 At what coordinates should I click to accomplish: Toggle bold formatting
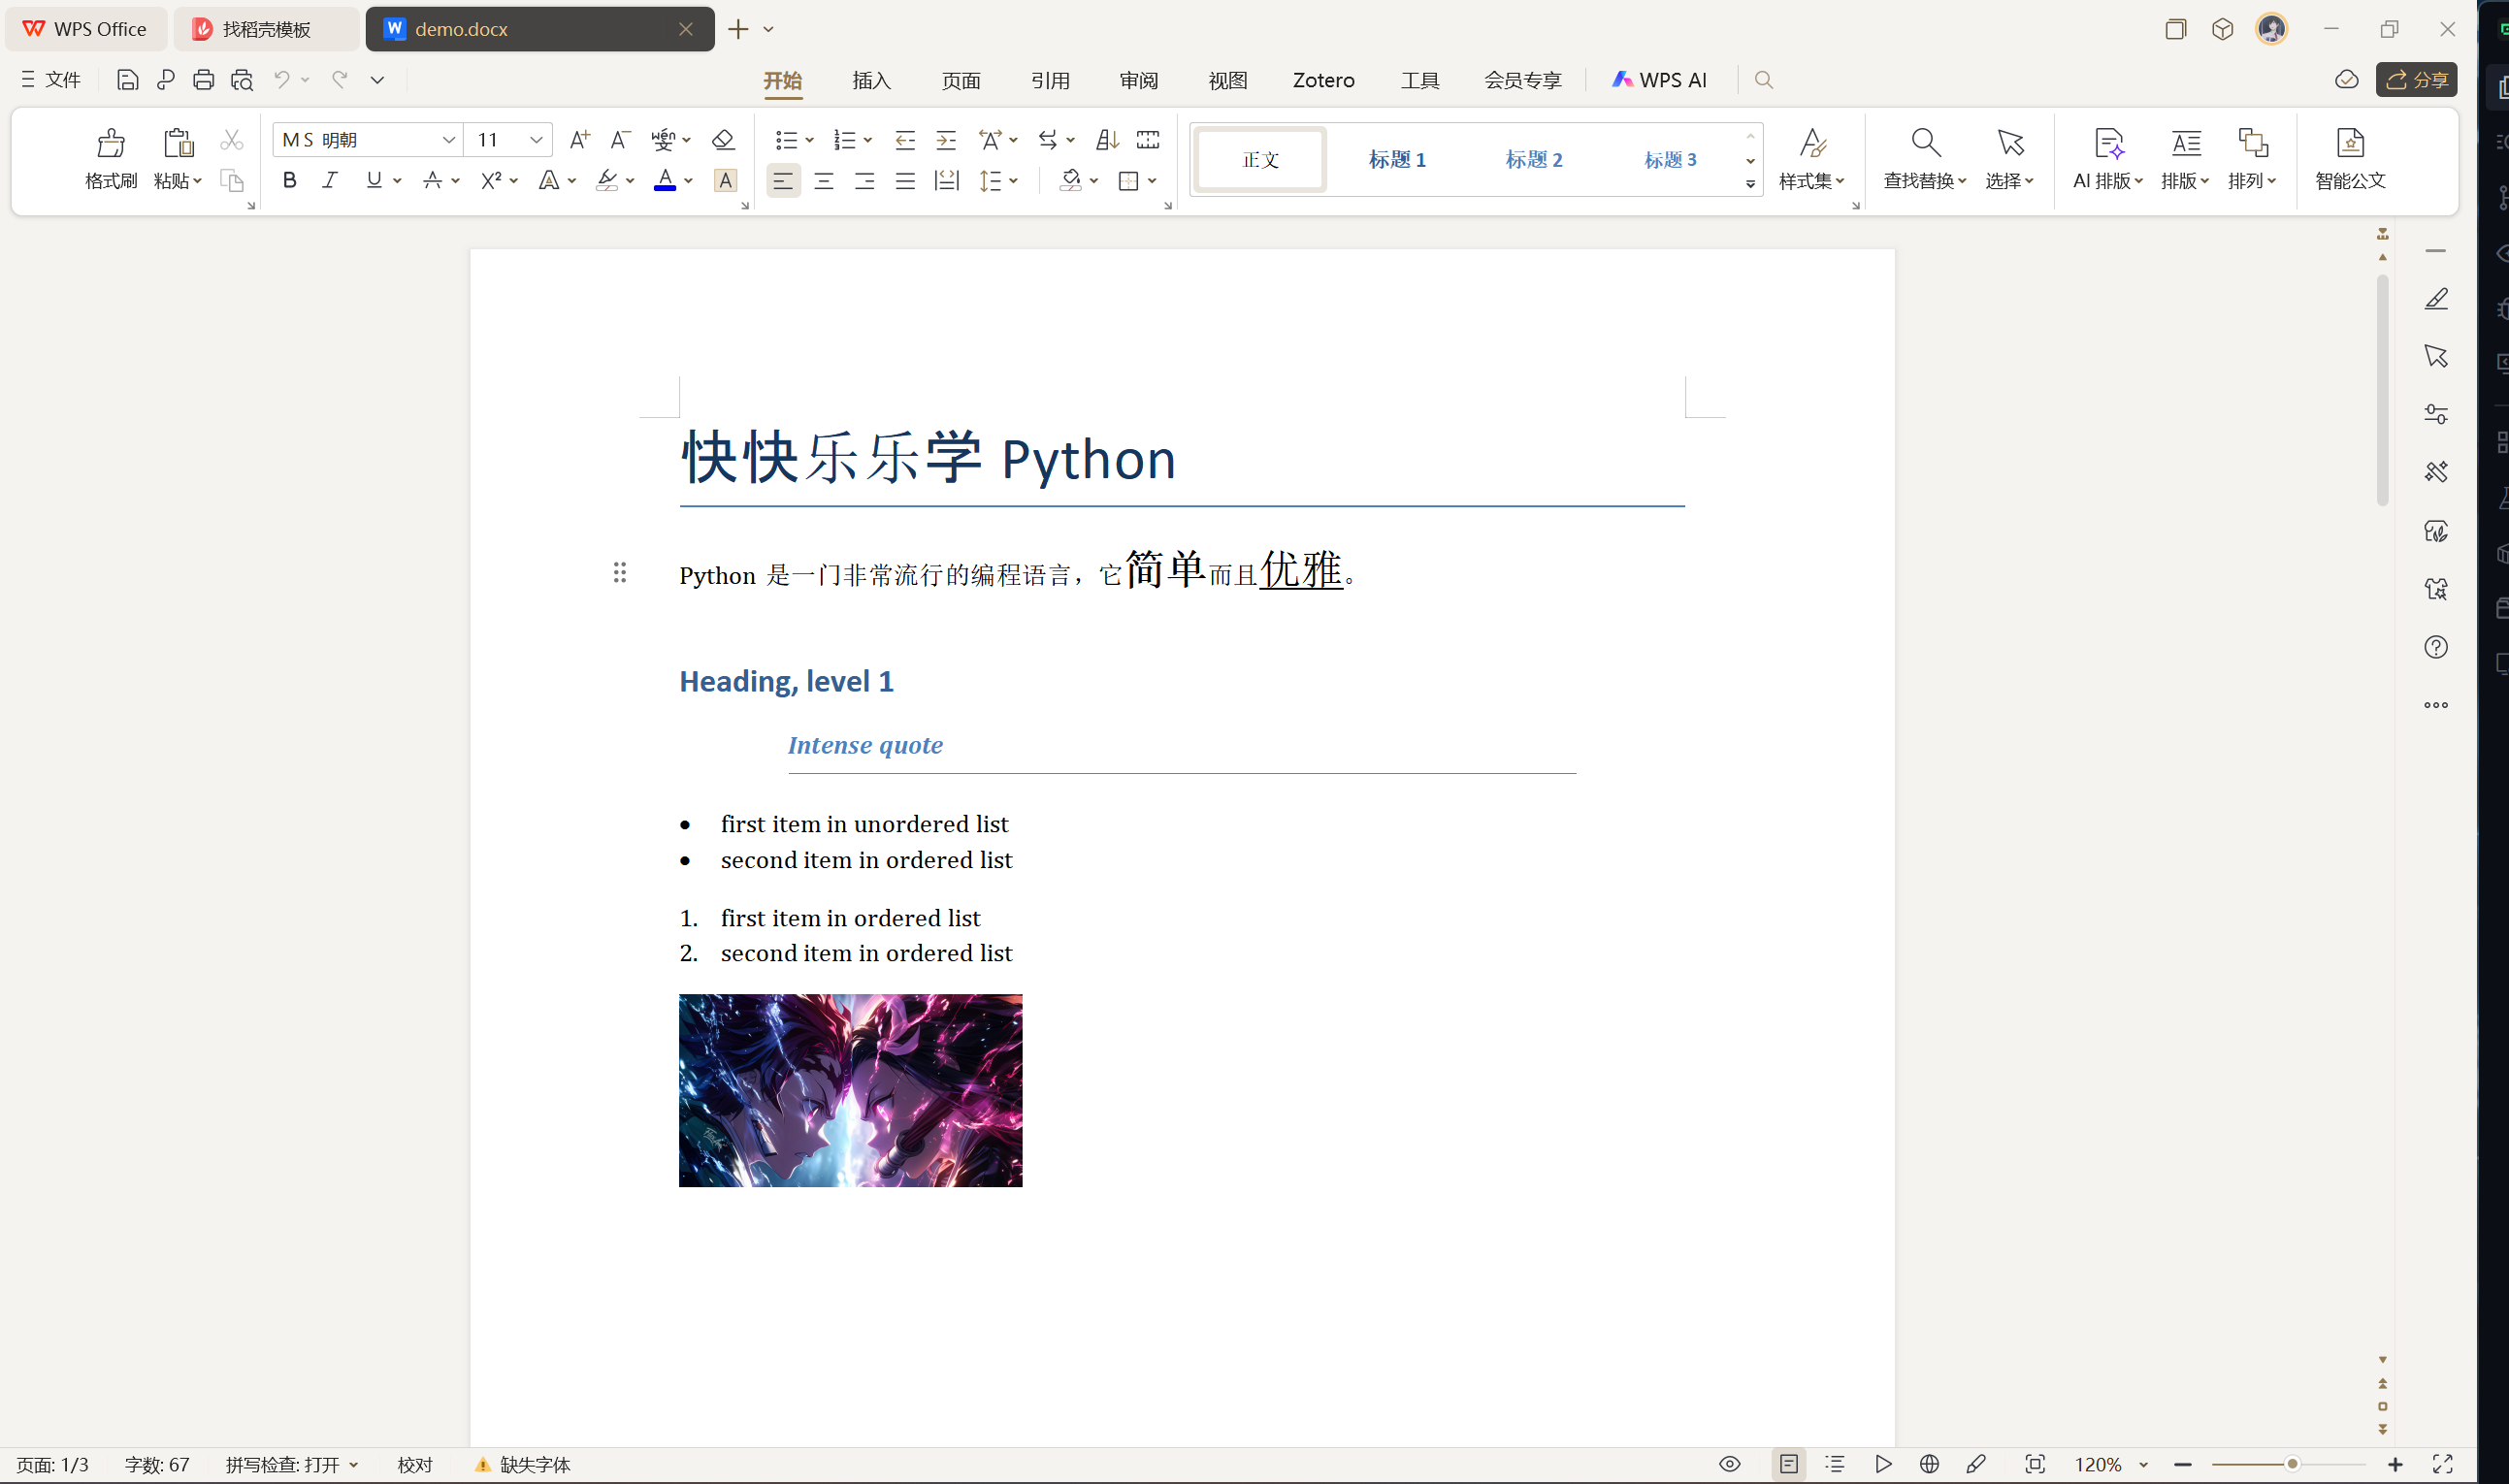(x=289, y=181)
